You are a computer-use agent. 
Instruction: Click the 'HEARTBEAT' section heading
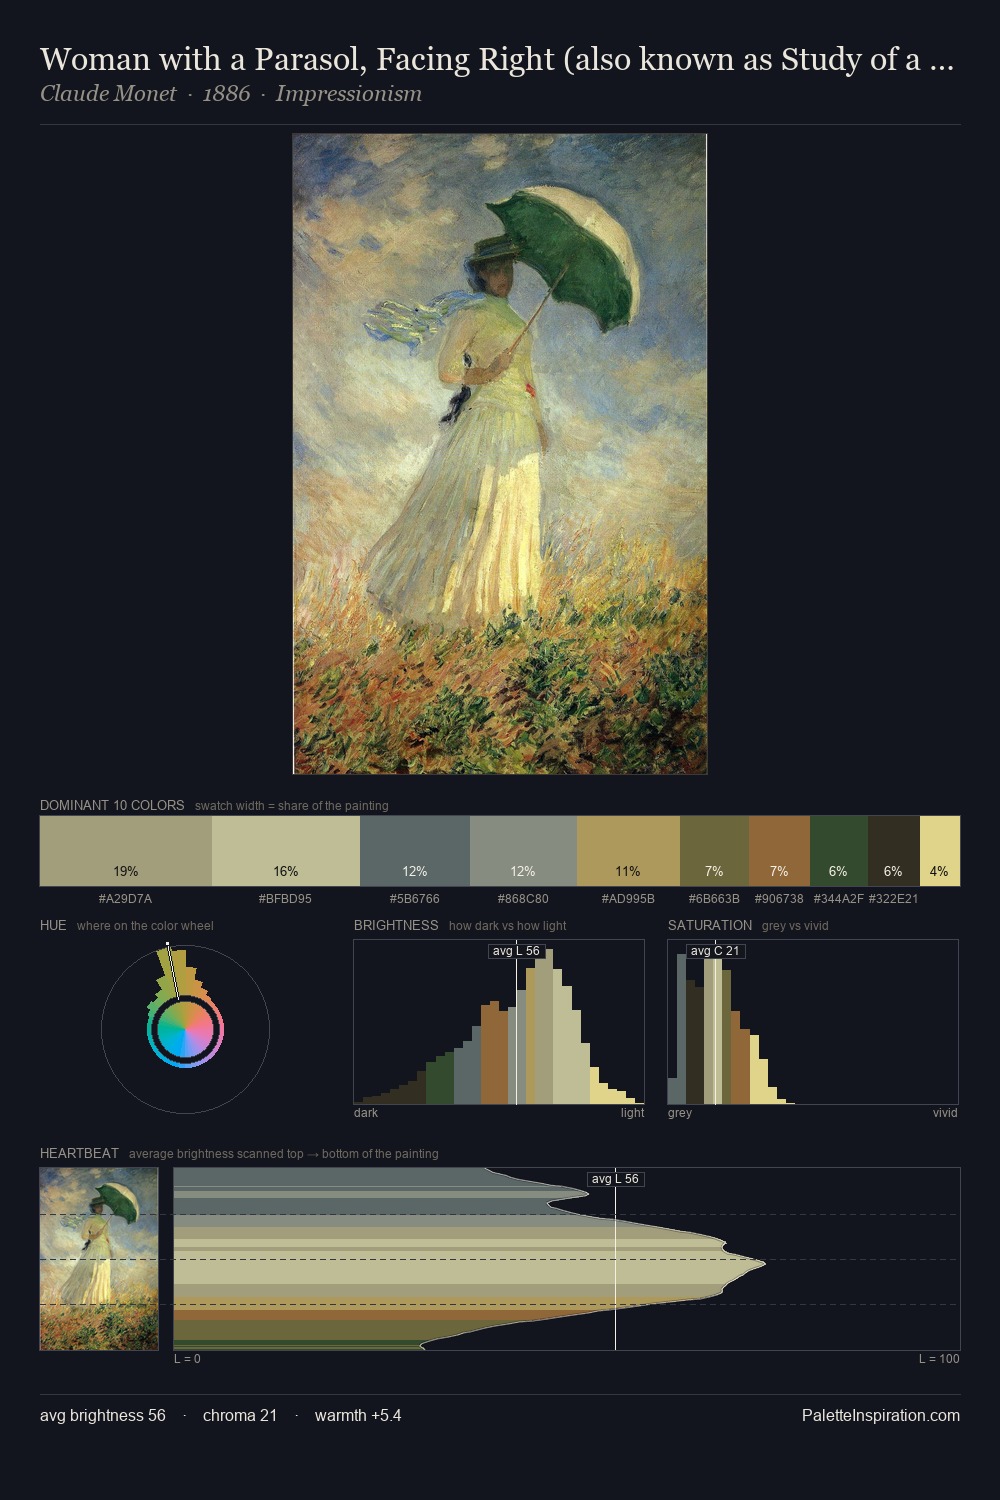(79, 1153)
